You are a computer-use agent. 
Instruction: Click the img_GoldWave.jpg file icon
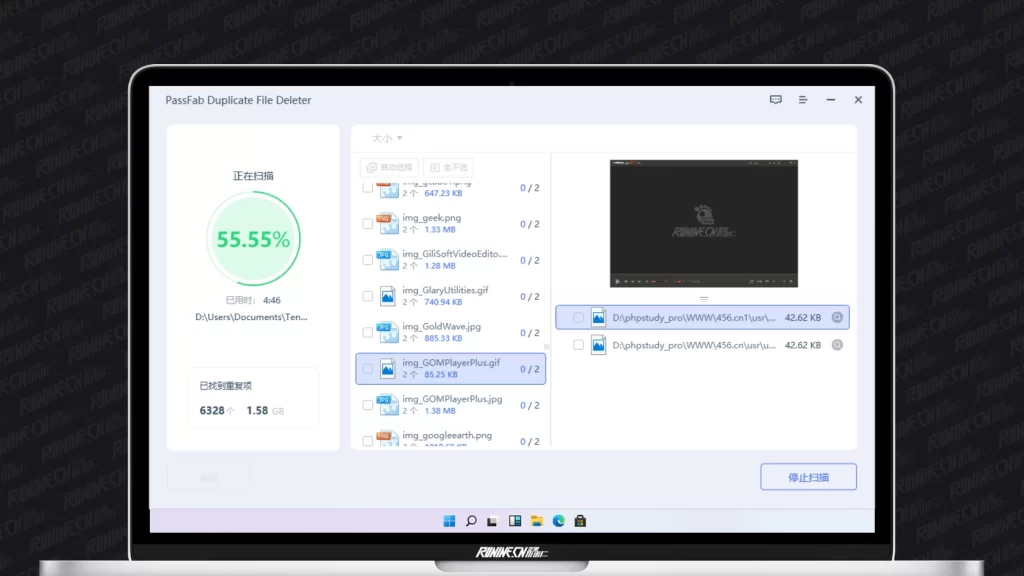pyautogui.click(x=387, y=332)
